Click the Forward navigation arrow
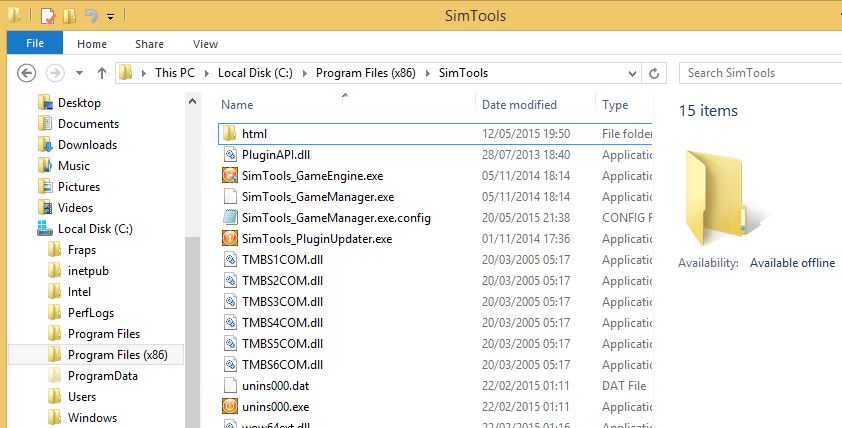Viewport: 842px width, 428px height. coord(55,73)
